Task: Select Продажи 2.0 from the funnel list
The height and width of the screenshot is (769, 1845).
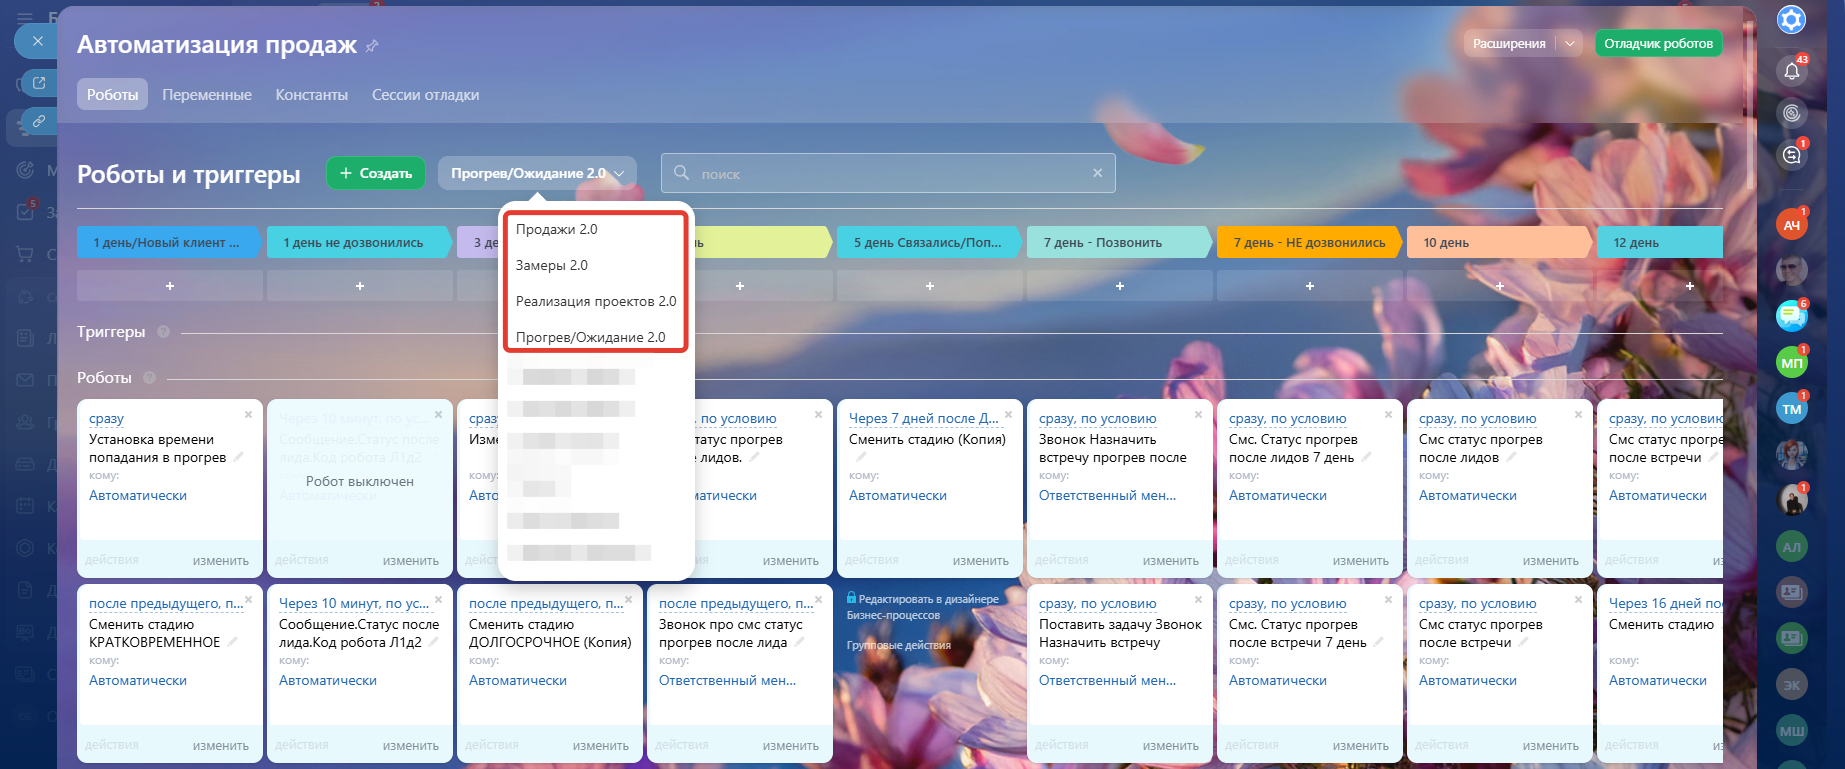Action: [x=556, y=229]
